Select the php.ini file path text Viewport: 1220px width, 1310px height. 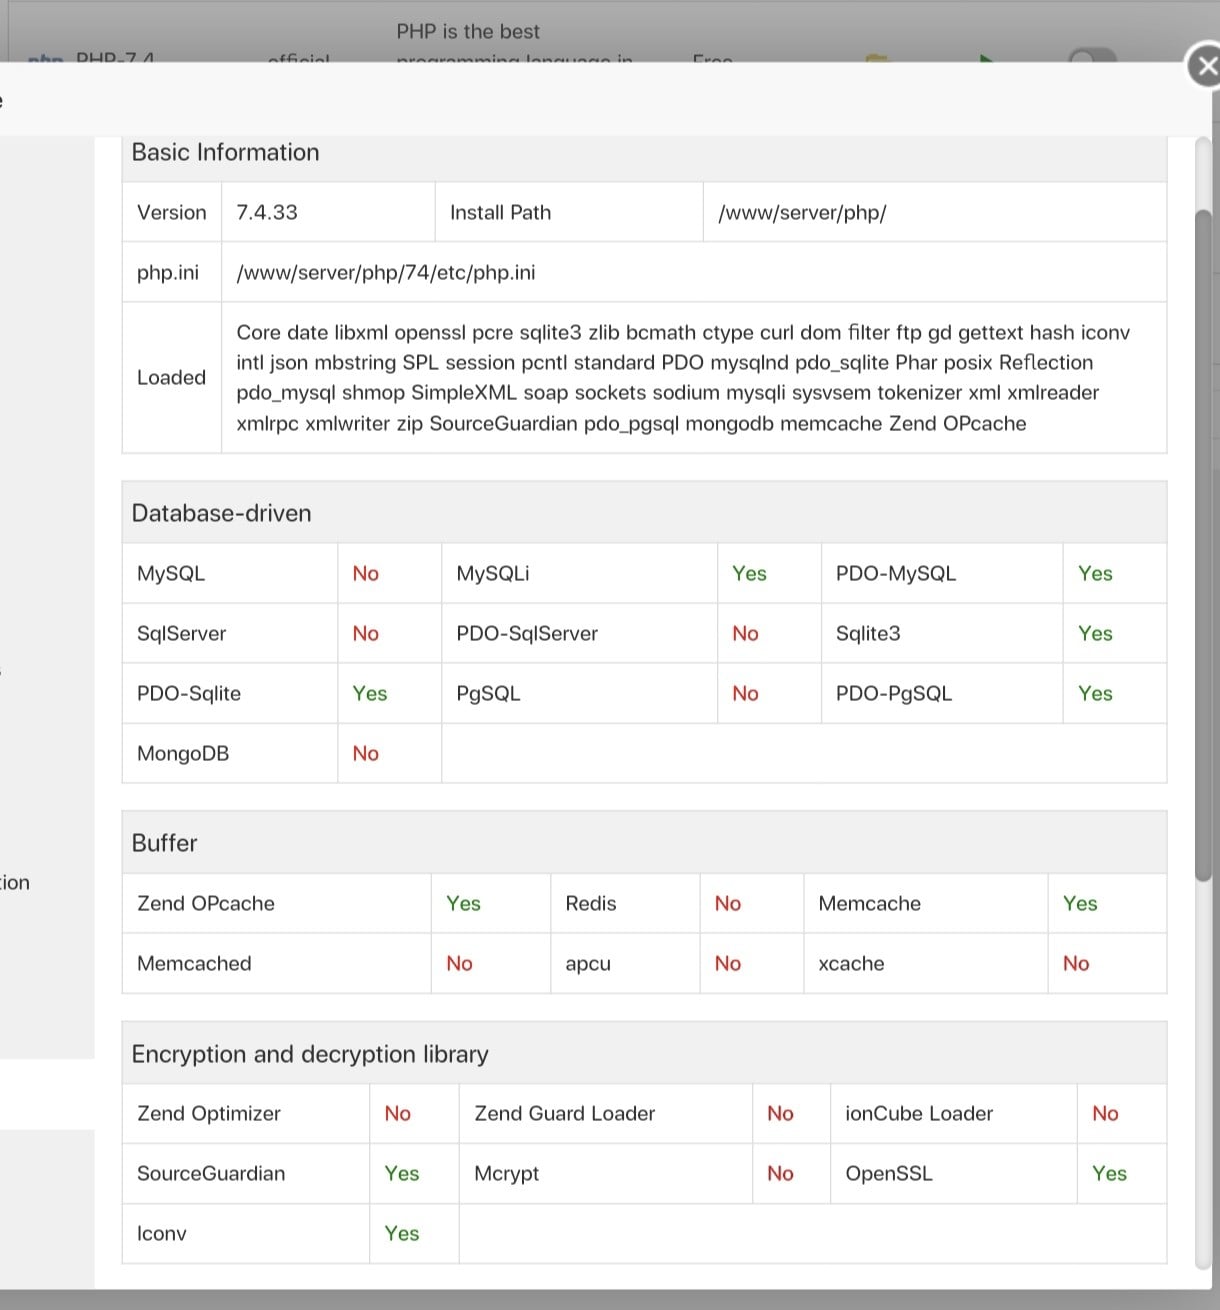385,272
